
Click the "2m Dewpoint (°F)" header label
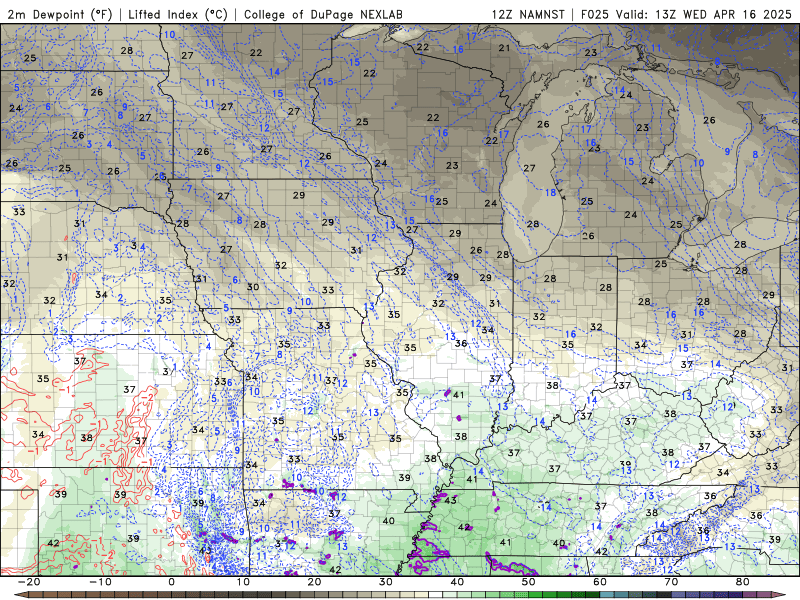(60, 14)
